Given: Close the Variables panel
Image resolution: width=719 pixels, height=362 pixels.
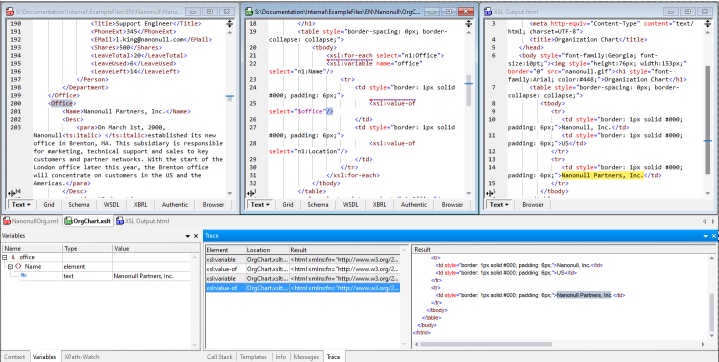Looking at the screenshot, I should [196, 236].
